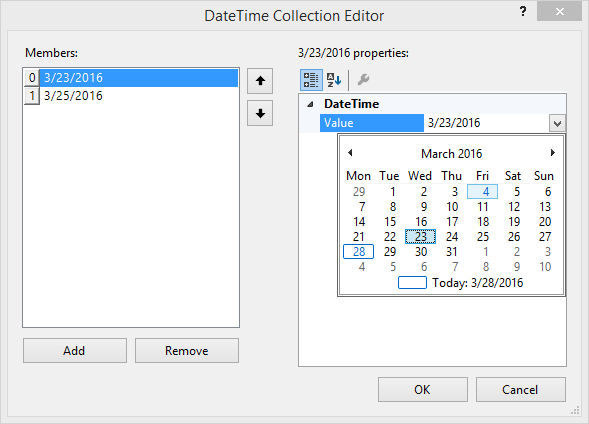Move selected member up with arrow button

[x=260, y=81]
